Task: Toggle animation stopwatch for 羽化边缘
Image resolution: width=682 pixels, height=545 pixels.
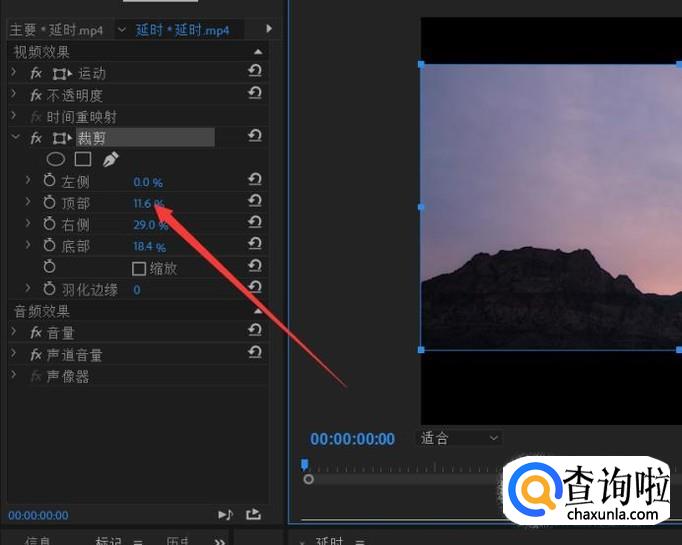Action: pos(50,288)
